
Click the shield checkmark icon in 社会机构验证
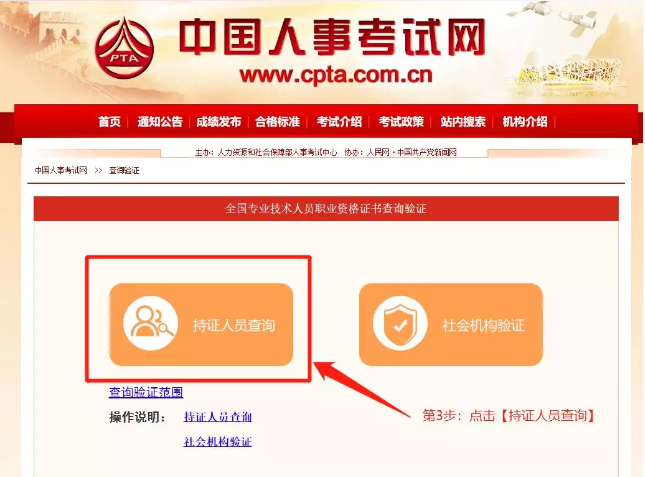point(400,323)
